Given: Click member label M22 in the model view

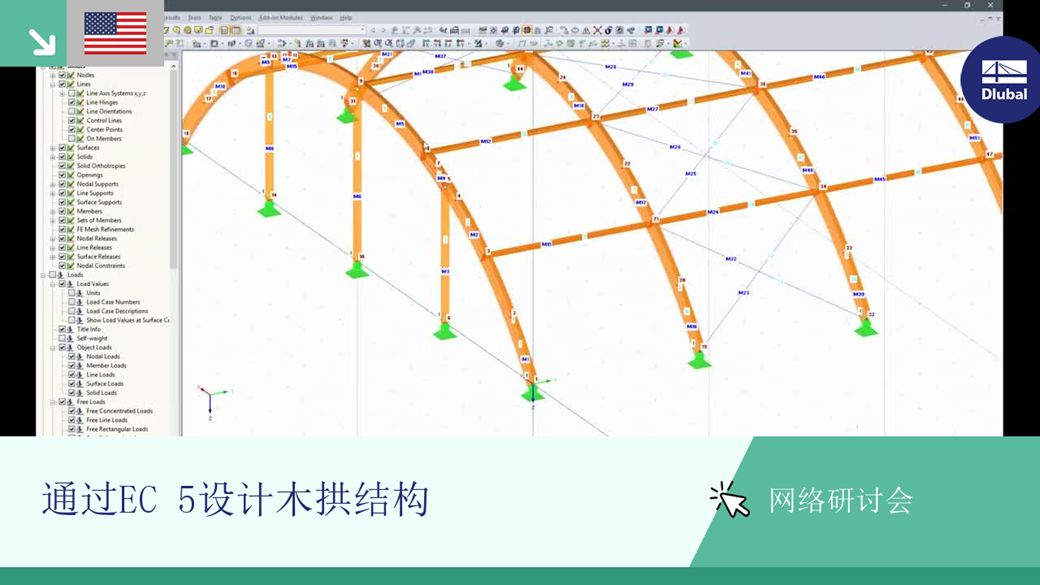Looking at the screenshot, I should click(731, 259).
